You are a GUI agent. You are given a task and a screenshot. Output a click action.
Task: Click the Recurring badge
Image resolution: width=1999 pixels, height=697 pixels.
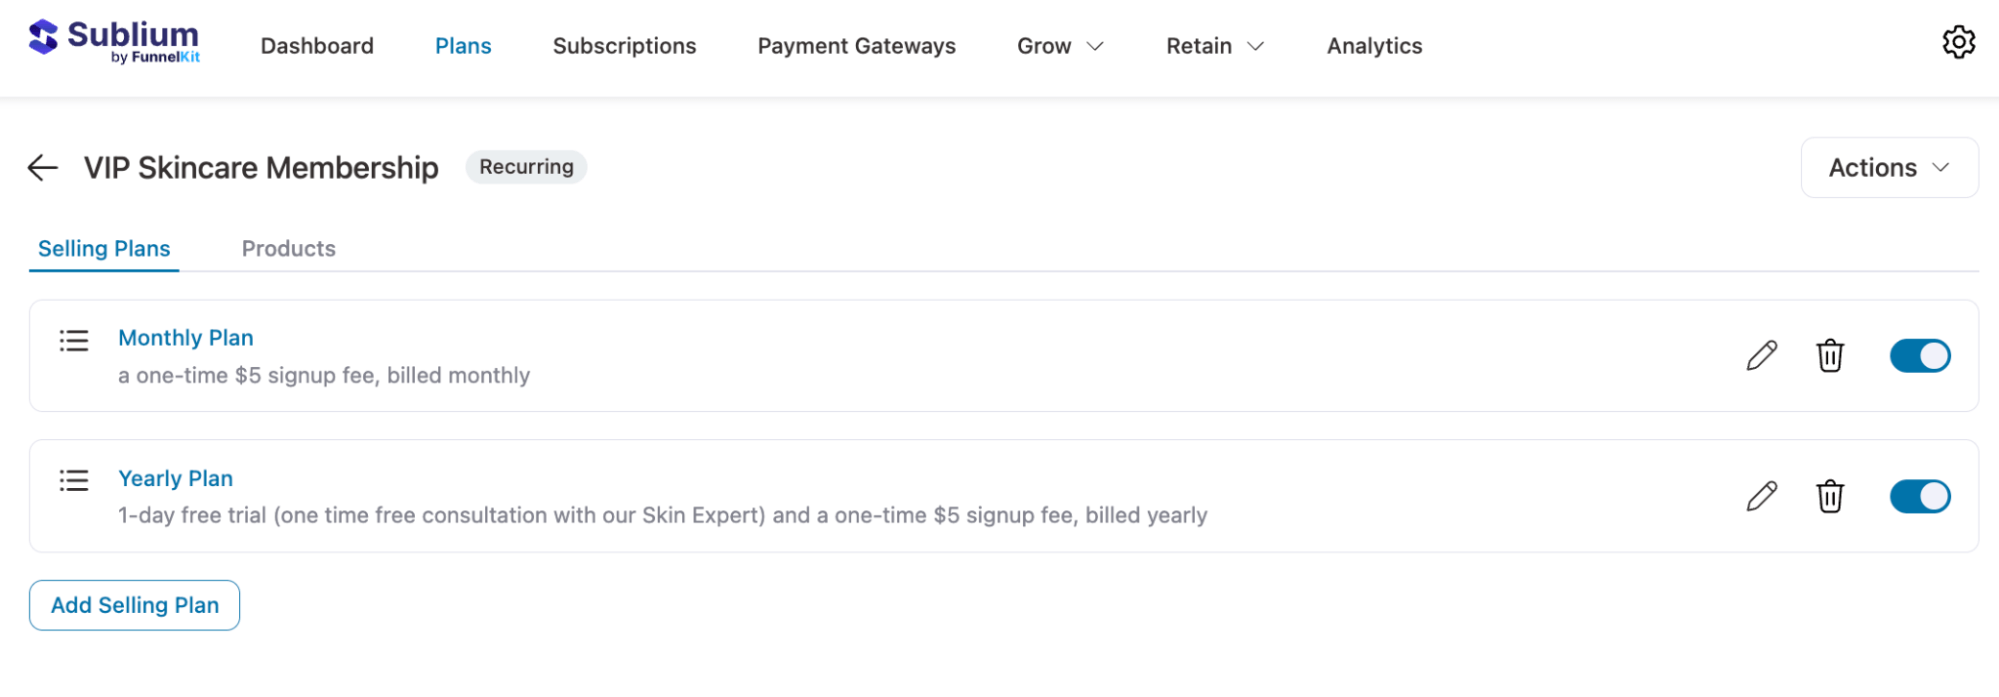click(526, 167)
